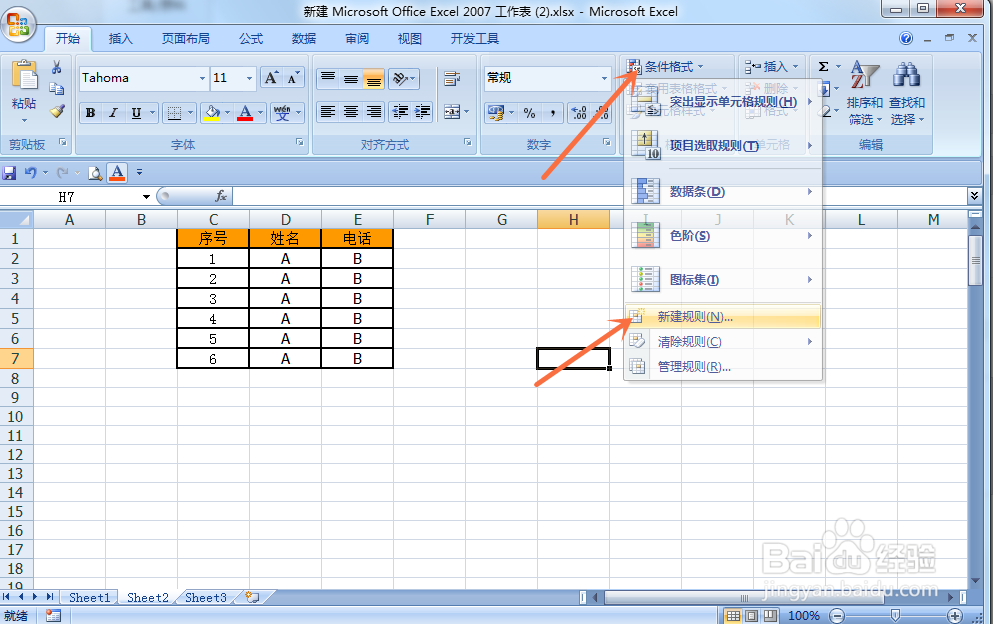This screenshot has width=993, height=624.
Task: Align text left
Action: point(327,112)
